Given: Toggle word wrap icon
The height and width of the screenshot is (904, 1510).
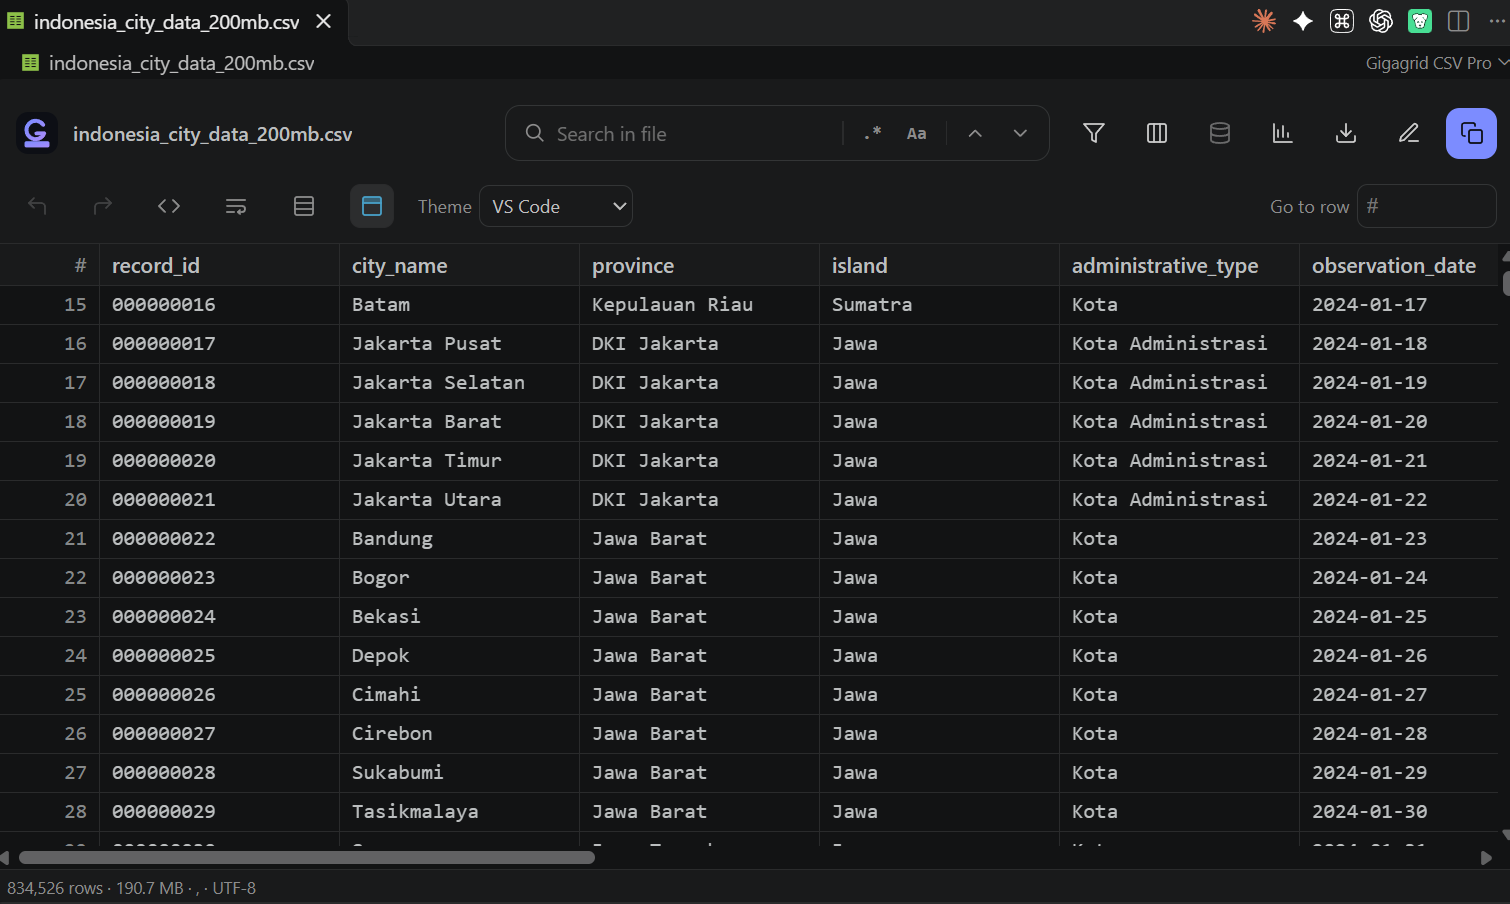Looking at the screenshot, I should click(x=236, y=206).
